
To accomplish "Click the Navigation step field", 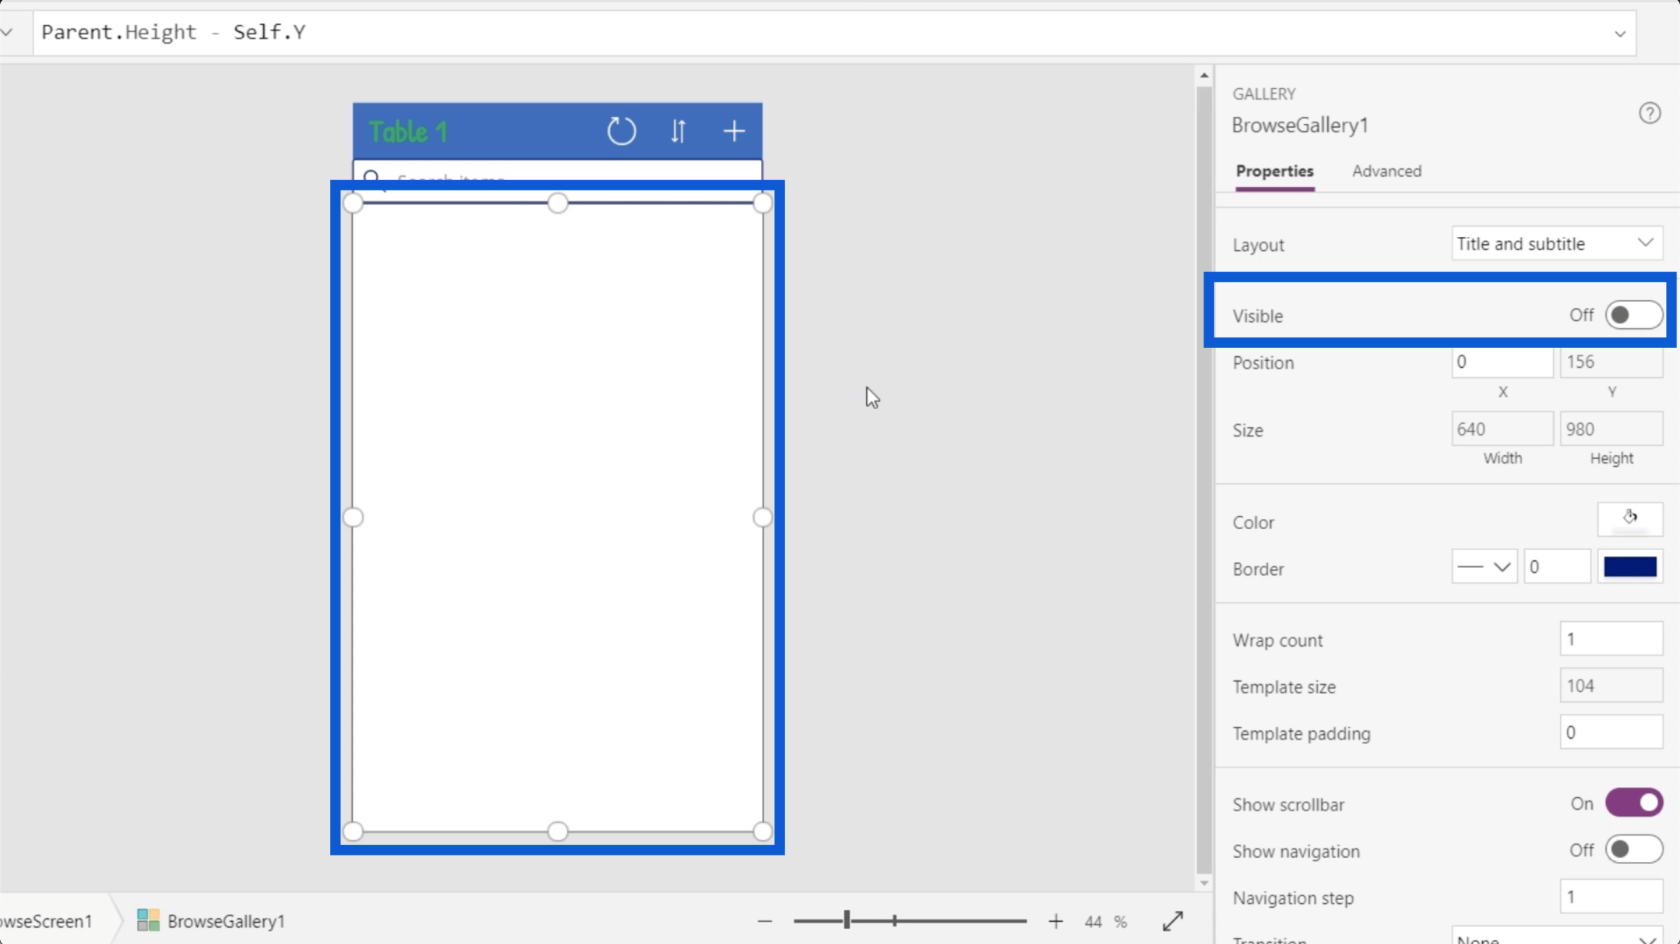I will 1611,897.
